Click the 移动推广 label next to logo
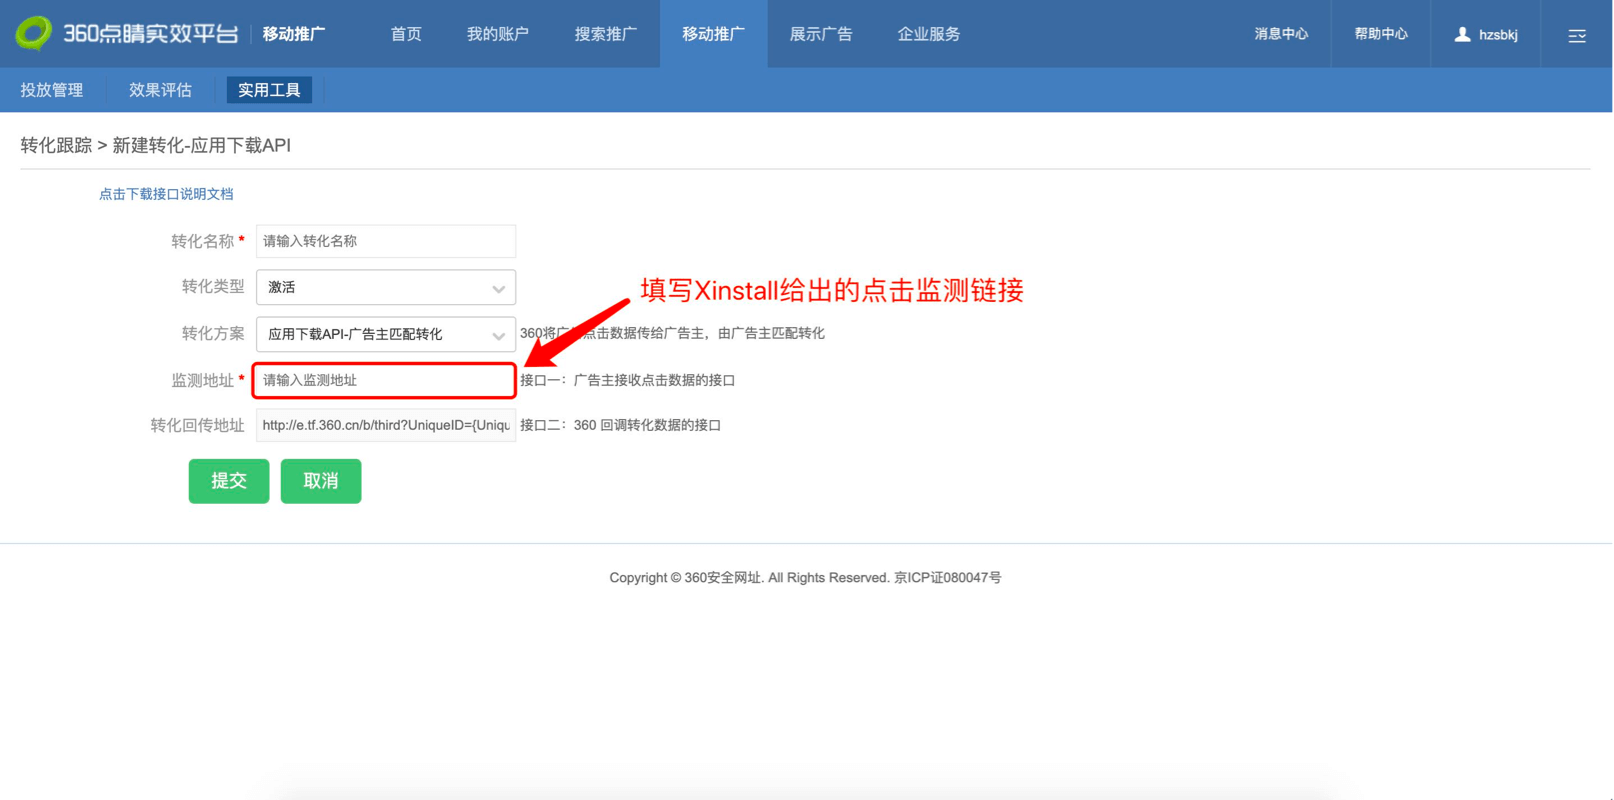Screen dimensions: 1614x800 pos(294,34)
